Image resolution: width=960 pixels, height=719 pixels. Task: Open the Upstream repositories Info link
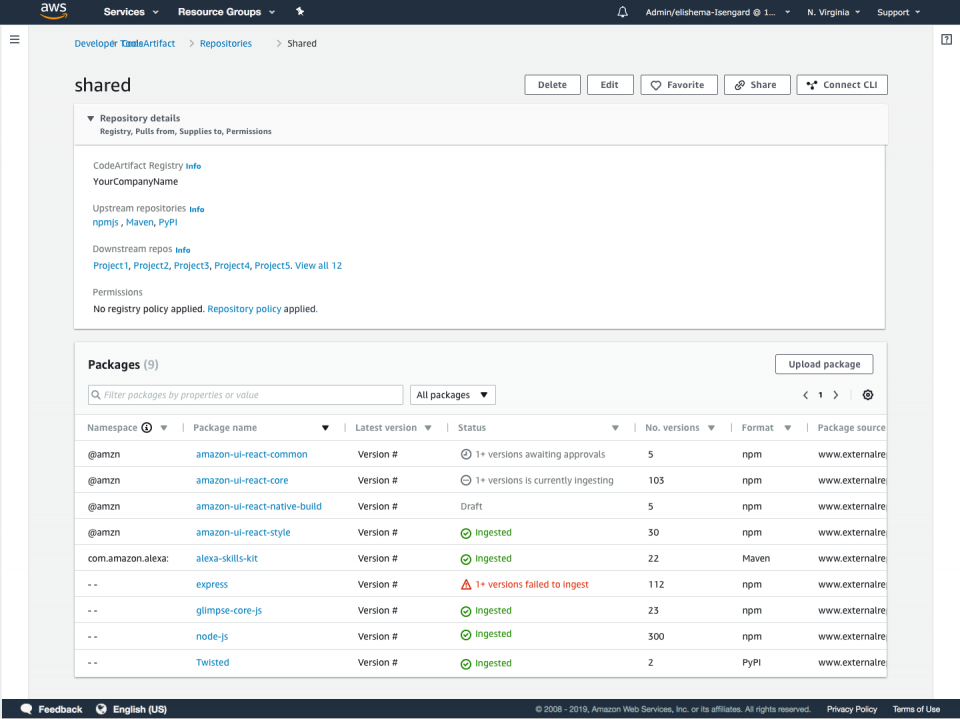[x=197, y=209]
